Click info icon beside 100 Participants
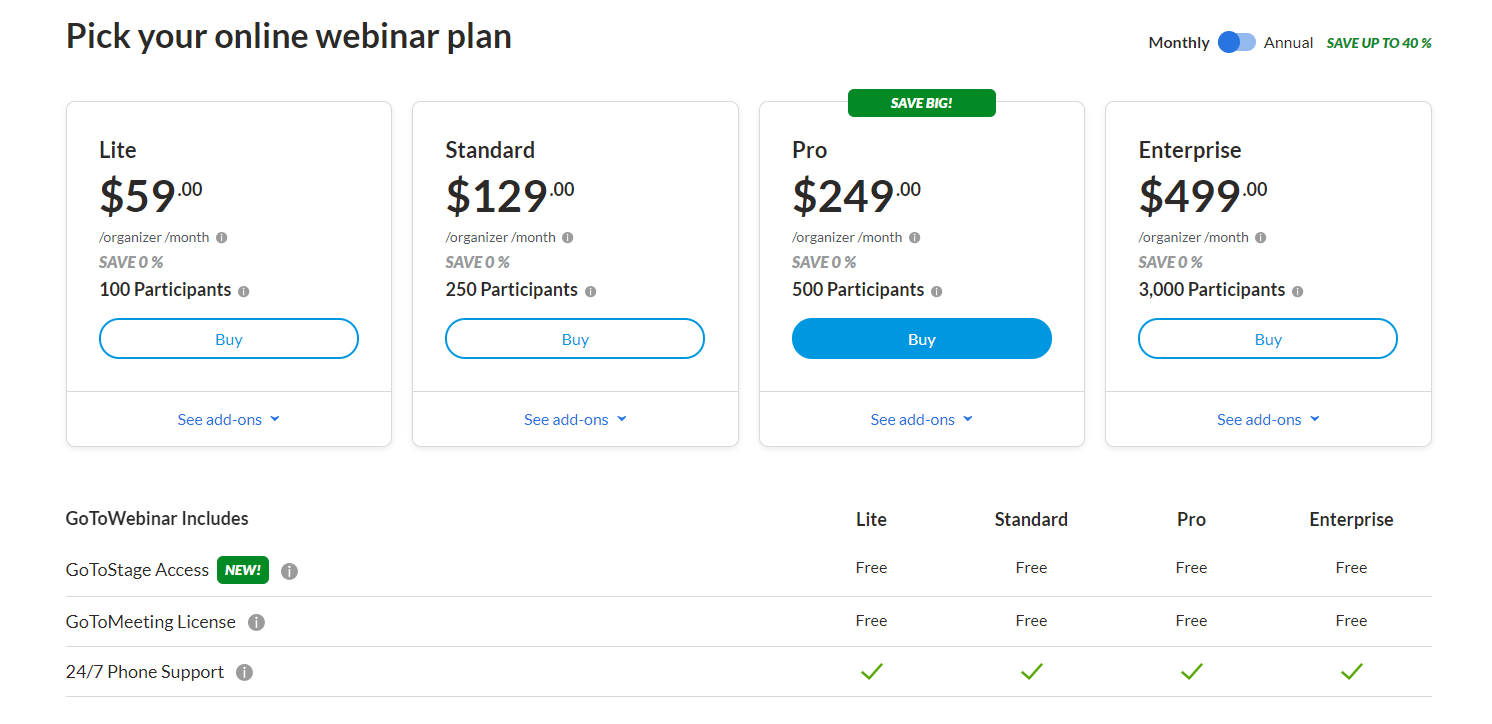1492x724 pixels. point(244,292)
